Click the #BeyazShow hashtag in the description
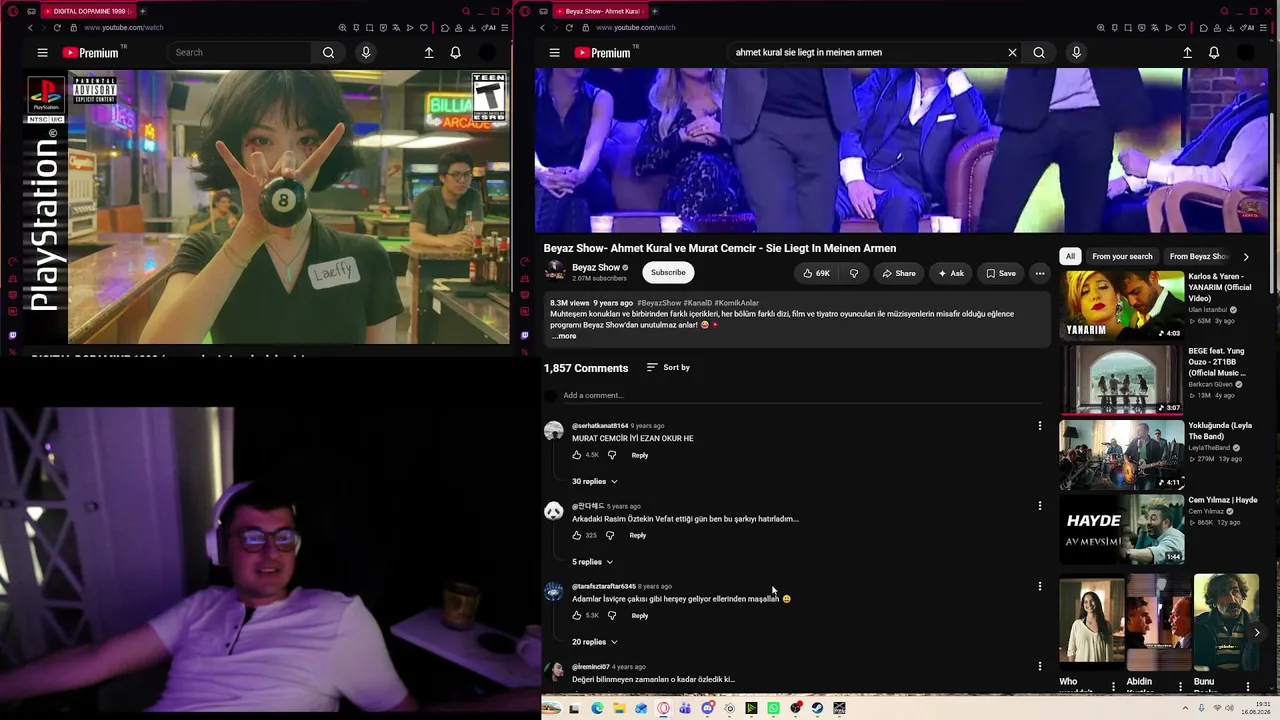 point(659,303)
